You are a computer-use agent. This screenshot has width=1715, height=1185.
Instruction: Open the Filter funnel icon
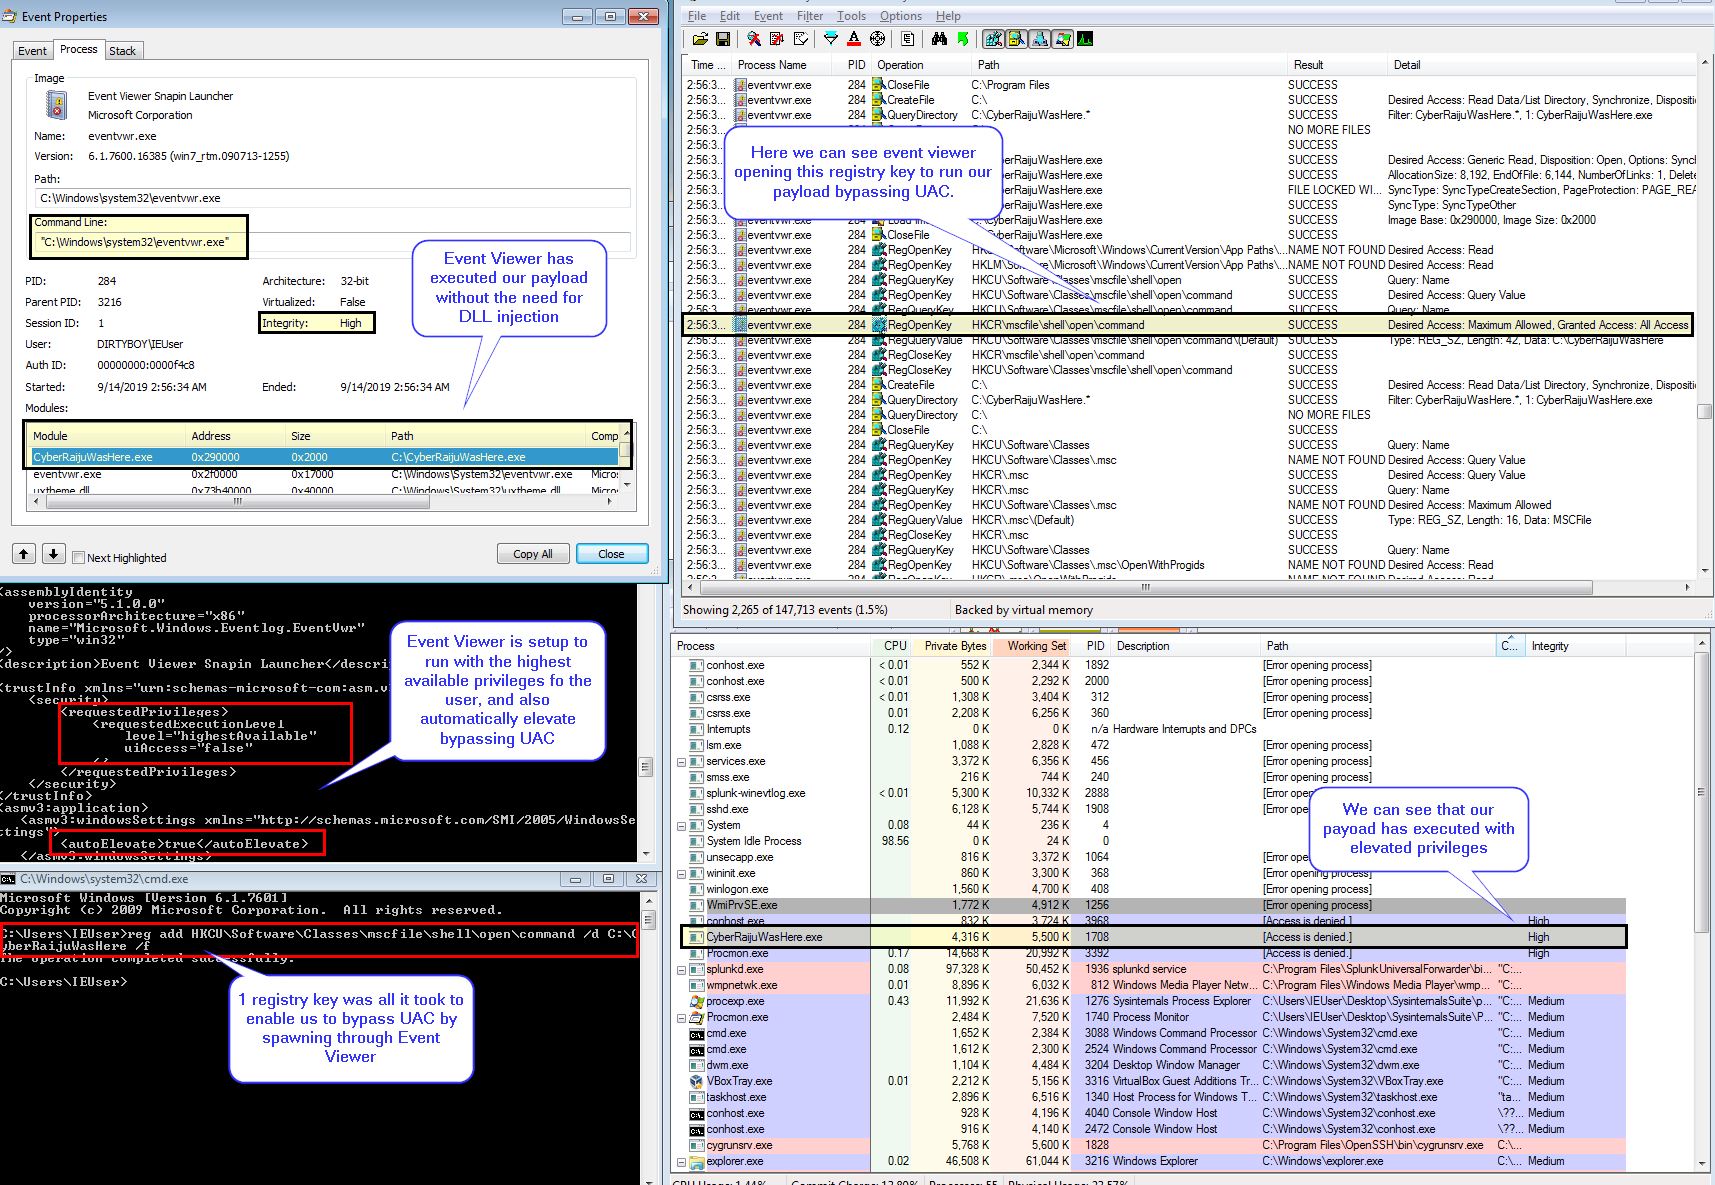tap(830, 39)
